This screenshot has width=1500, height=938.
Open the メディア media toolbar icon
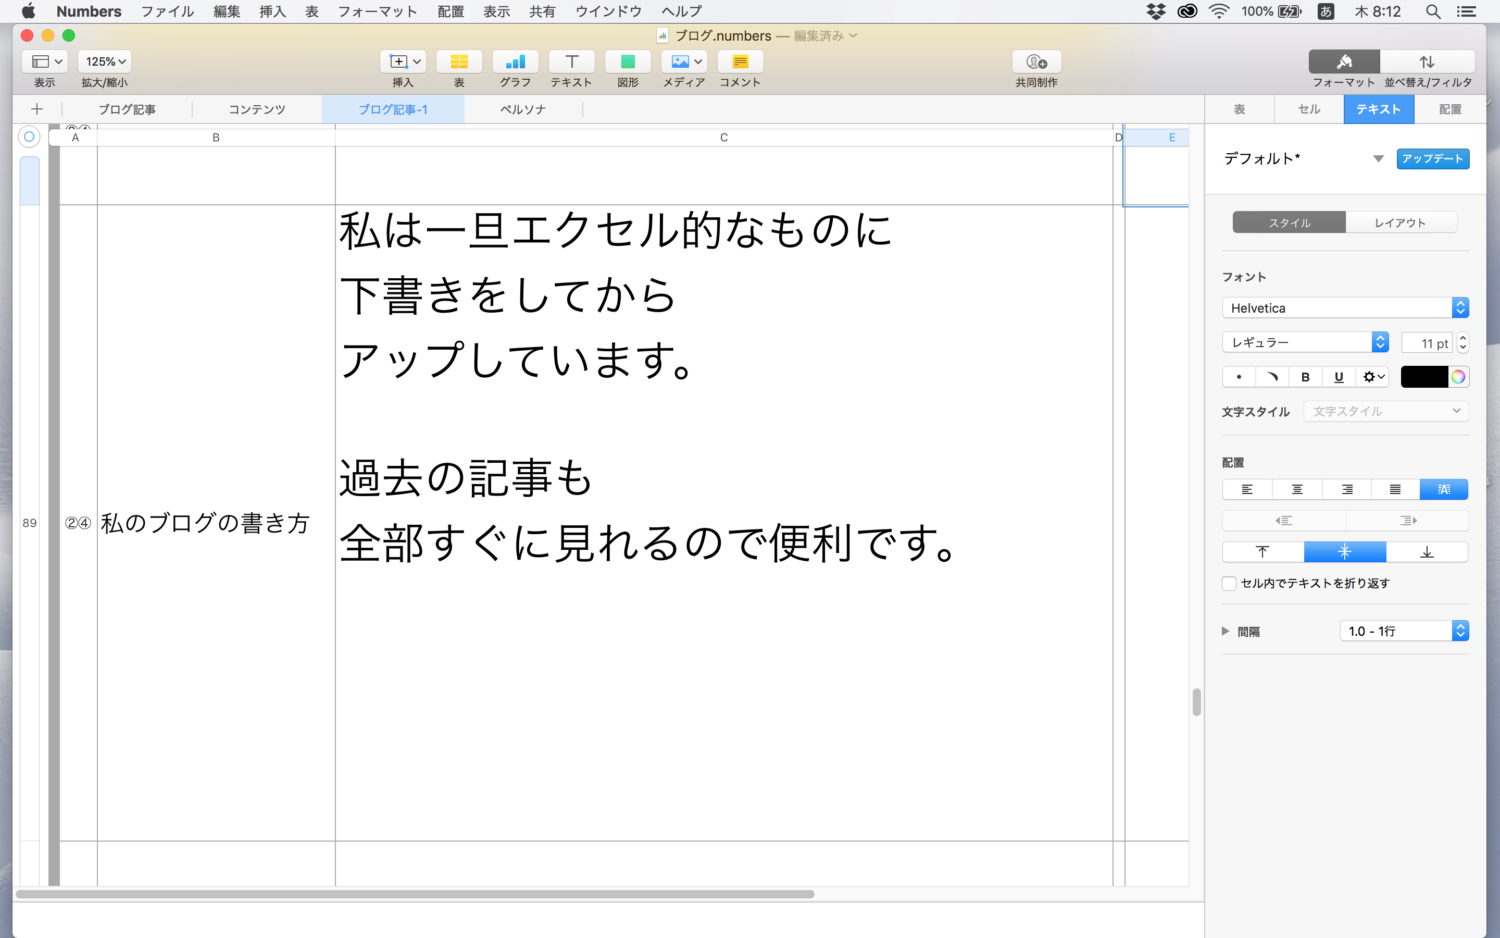(x=684, y=62)
